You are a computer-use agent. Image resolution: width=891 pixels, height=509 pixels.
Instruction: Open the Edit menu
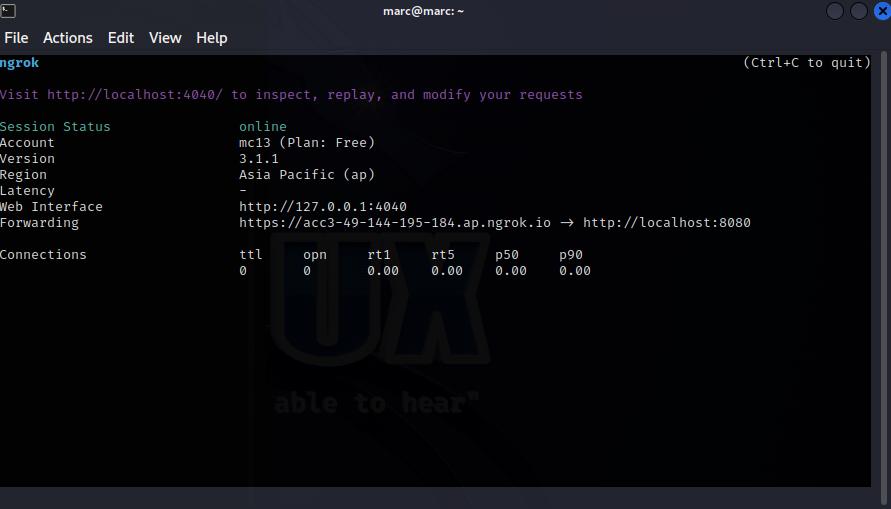tap(121, 38)
